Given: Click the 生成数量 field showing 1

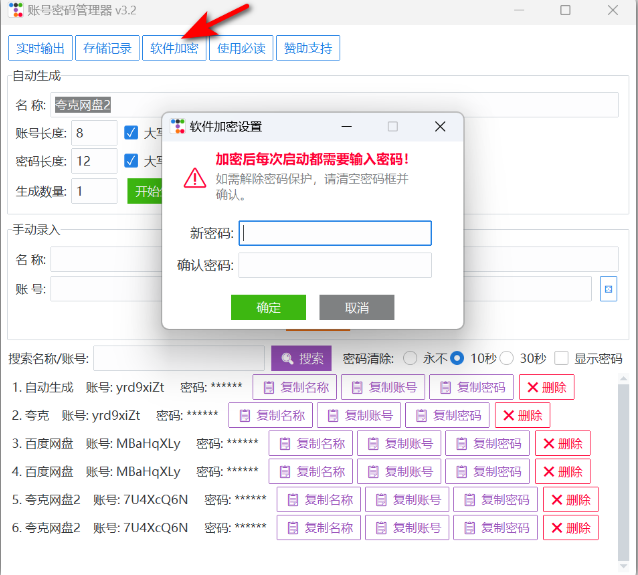Looking at the screenshot, I should coord(94,191).
